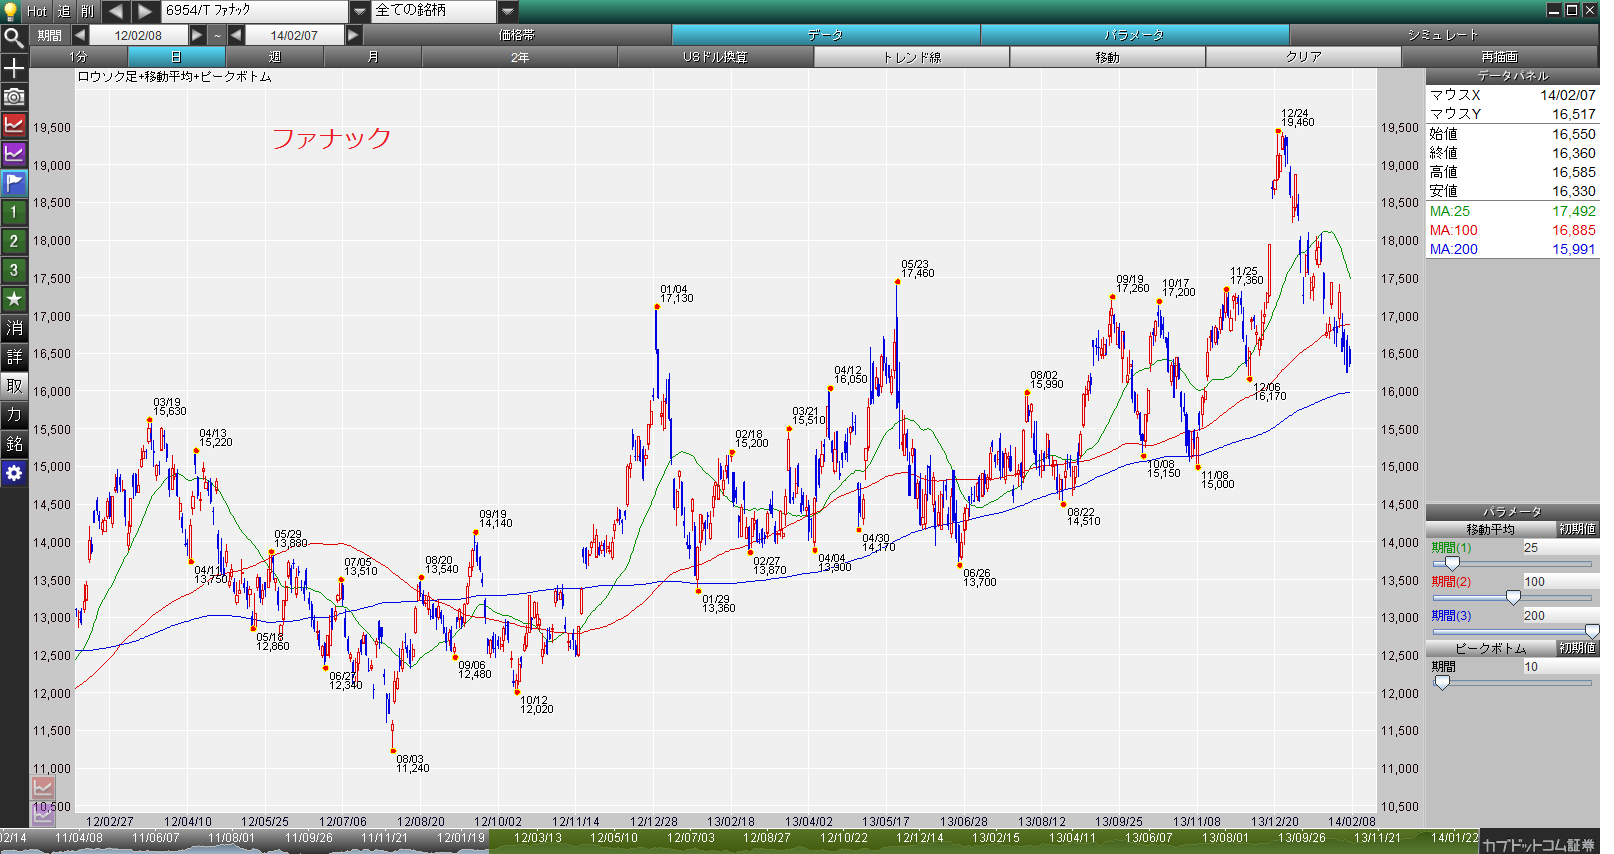Screen dimensions: 1614x854
Task: Click the magnifier zoom tool
Action: [14, 38]
